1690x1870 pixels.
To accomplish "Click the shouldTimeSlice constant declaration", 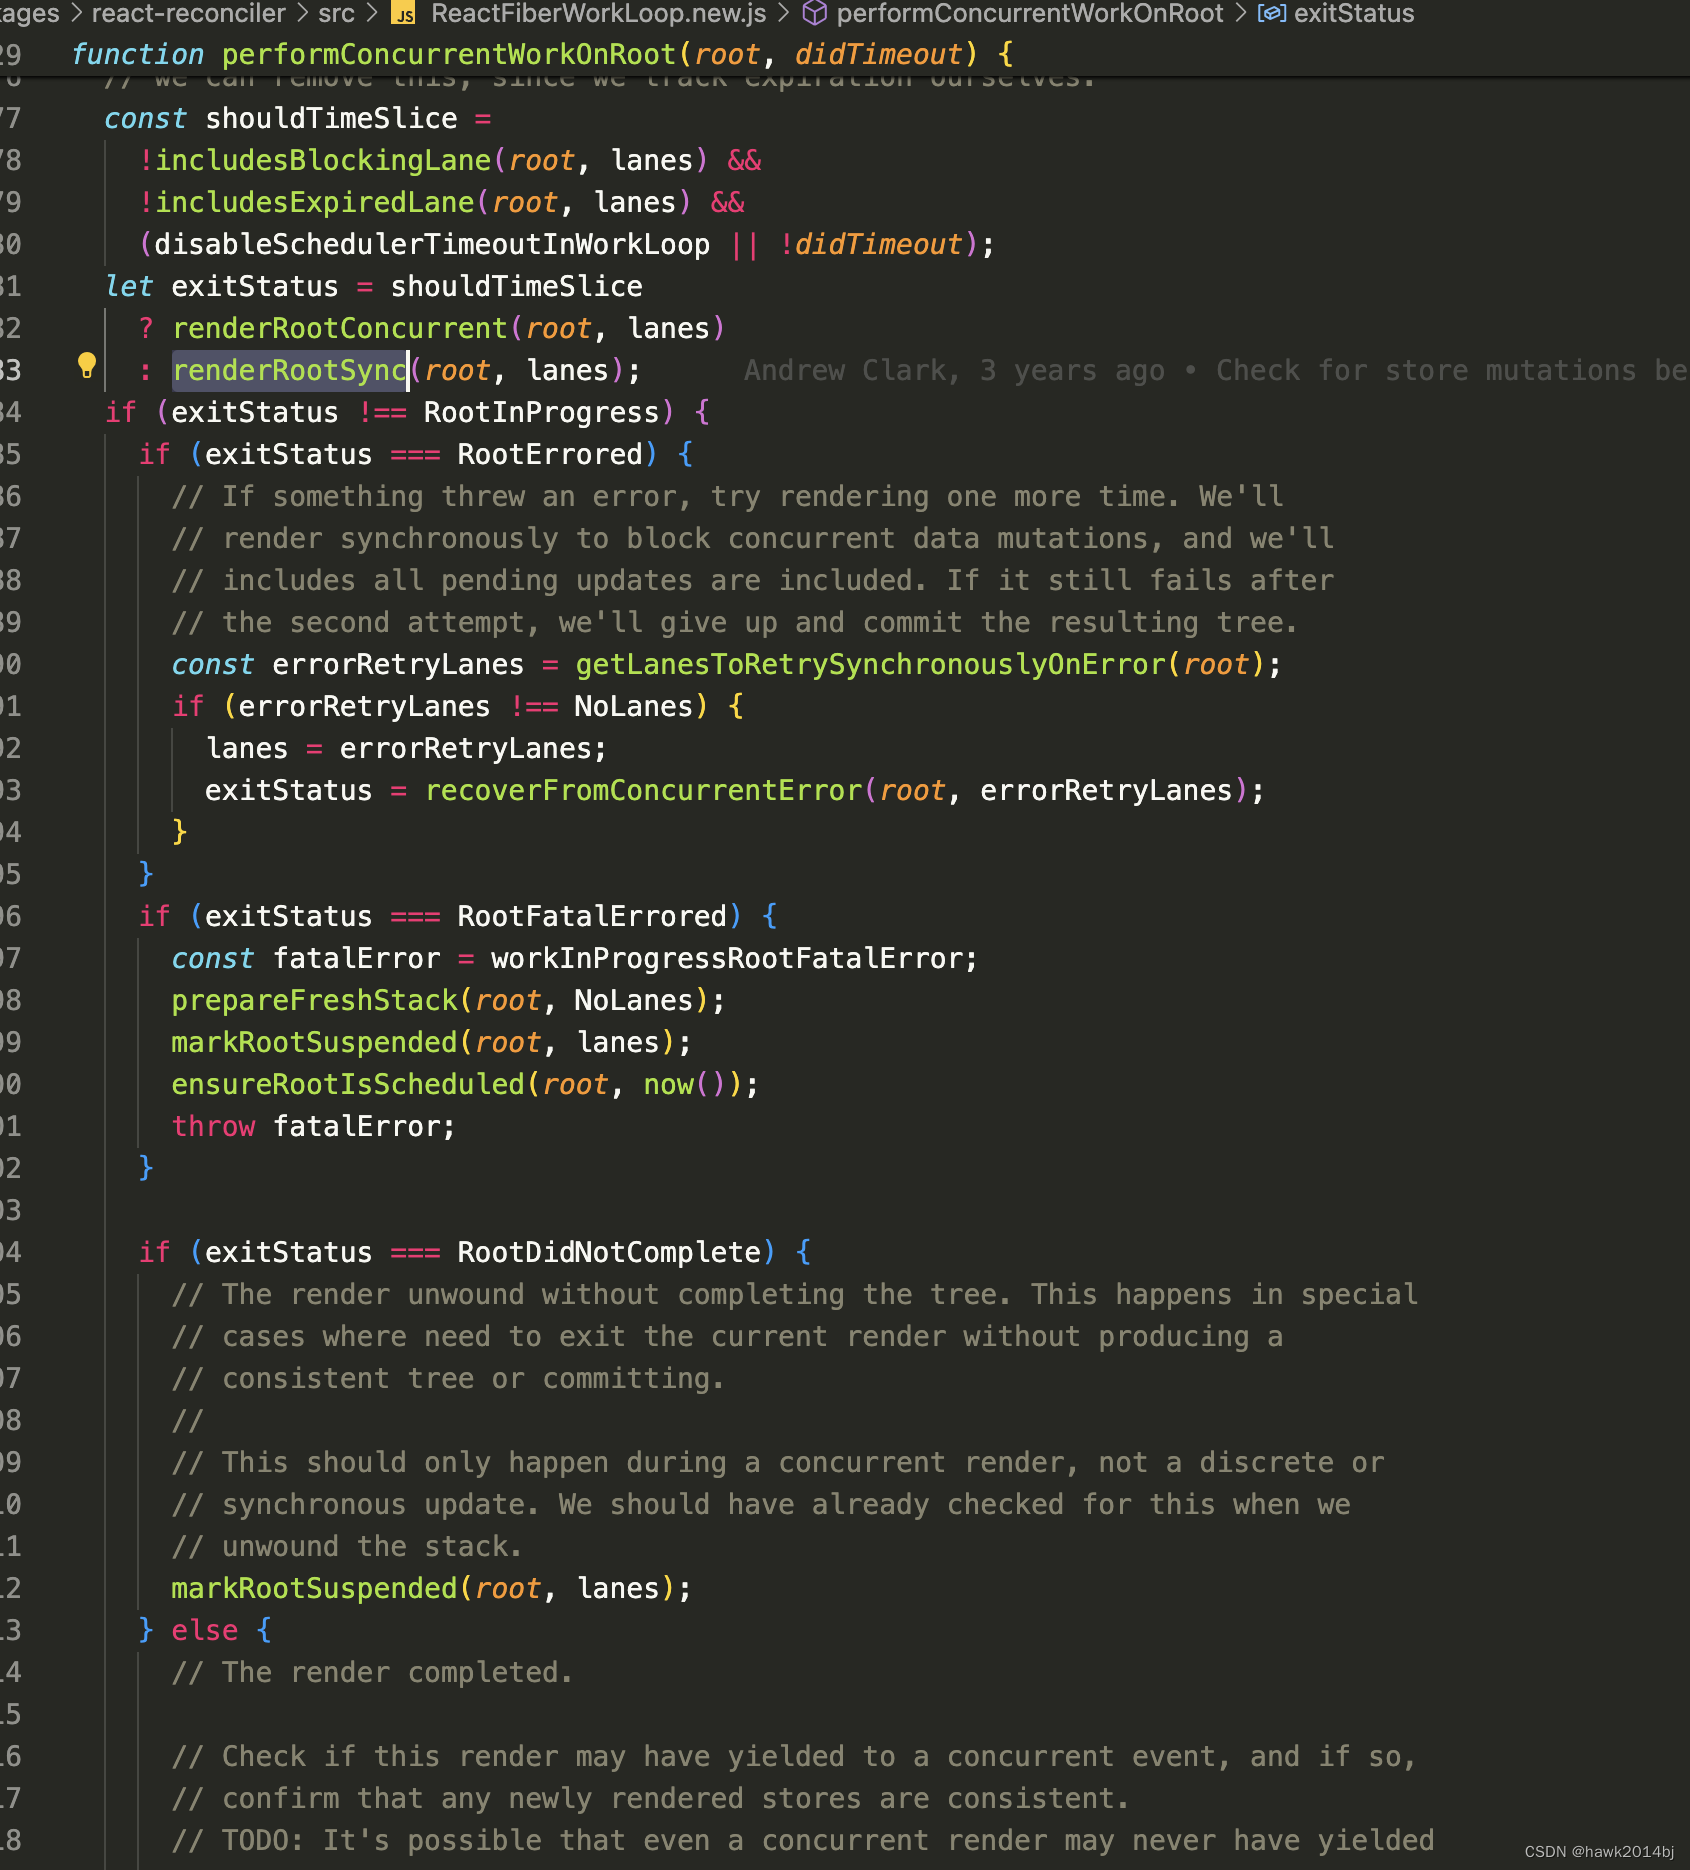I will click(298, 118).
